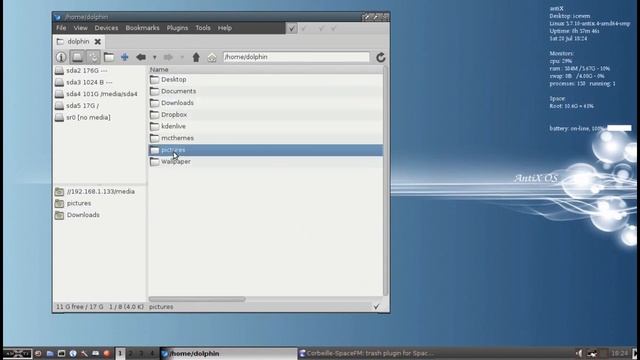Toggle panel 1 checkbox in menu bar

click(291, 28)
